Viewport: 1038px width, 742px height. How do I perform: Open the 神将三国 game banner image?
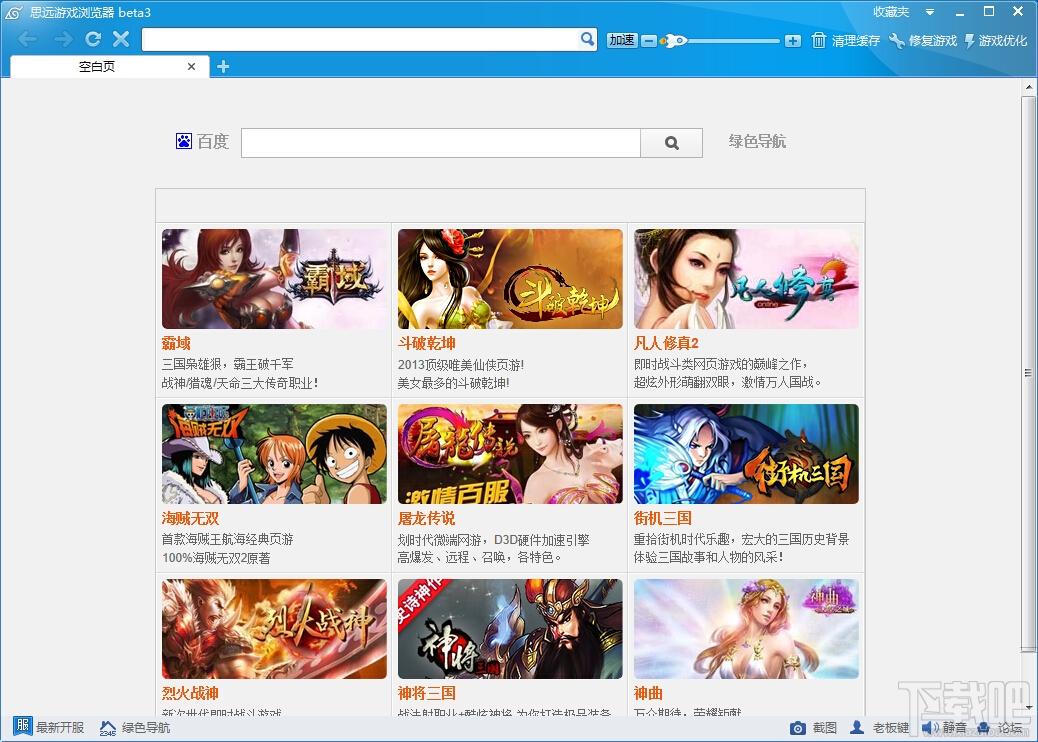(510, 629)
